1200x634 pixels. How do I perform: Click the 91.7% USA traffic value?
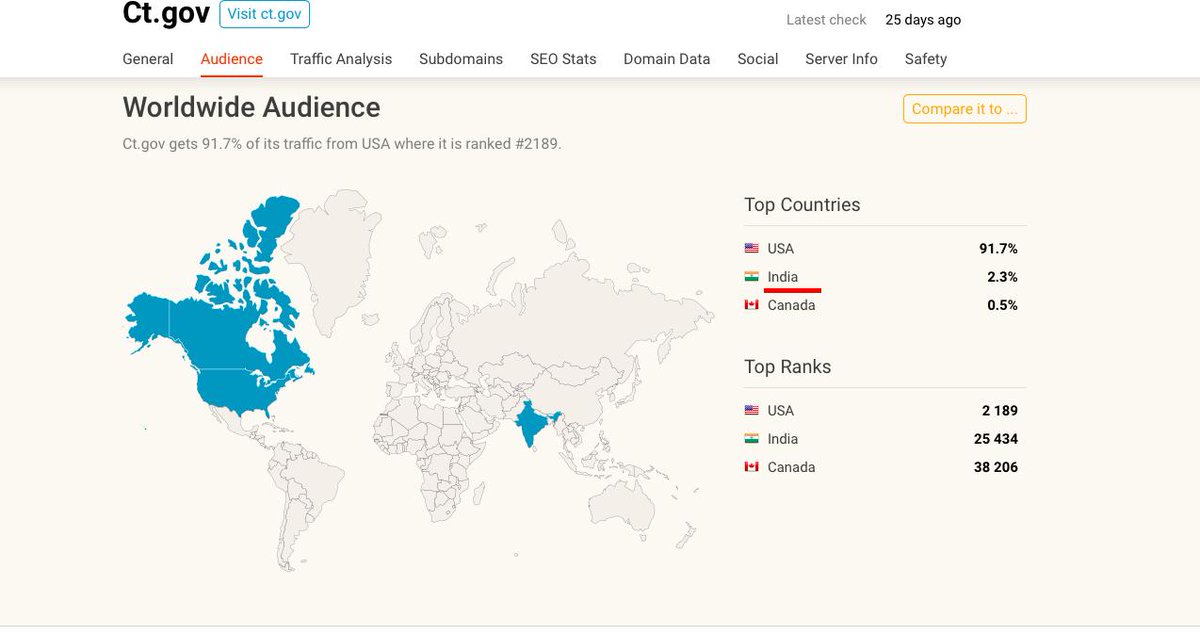coord(998,248)
